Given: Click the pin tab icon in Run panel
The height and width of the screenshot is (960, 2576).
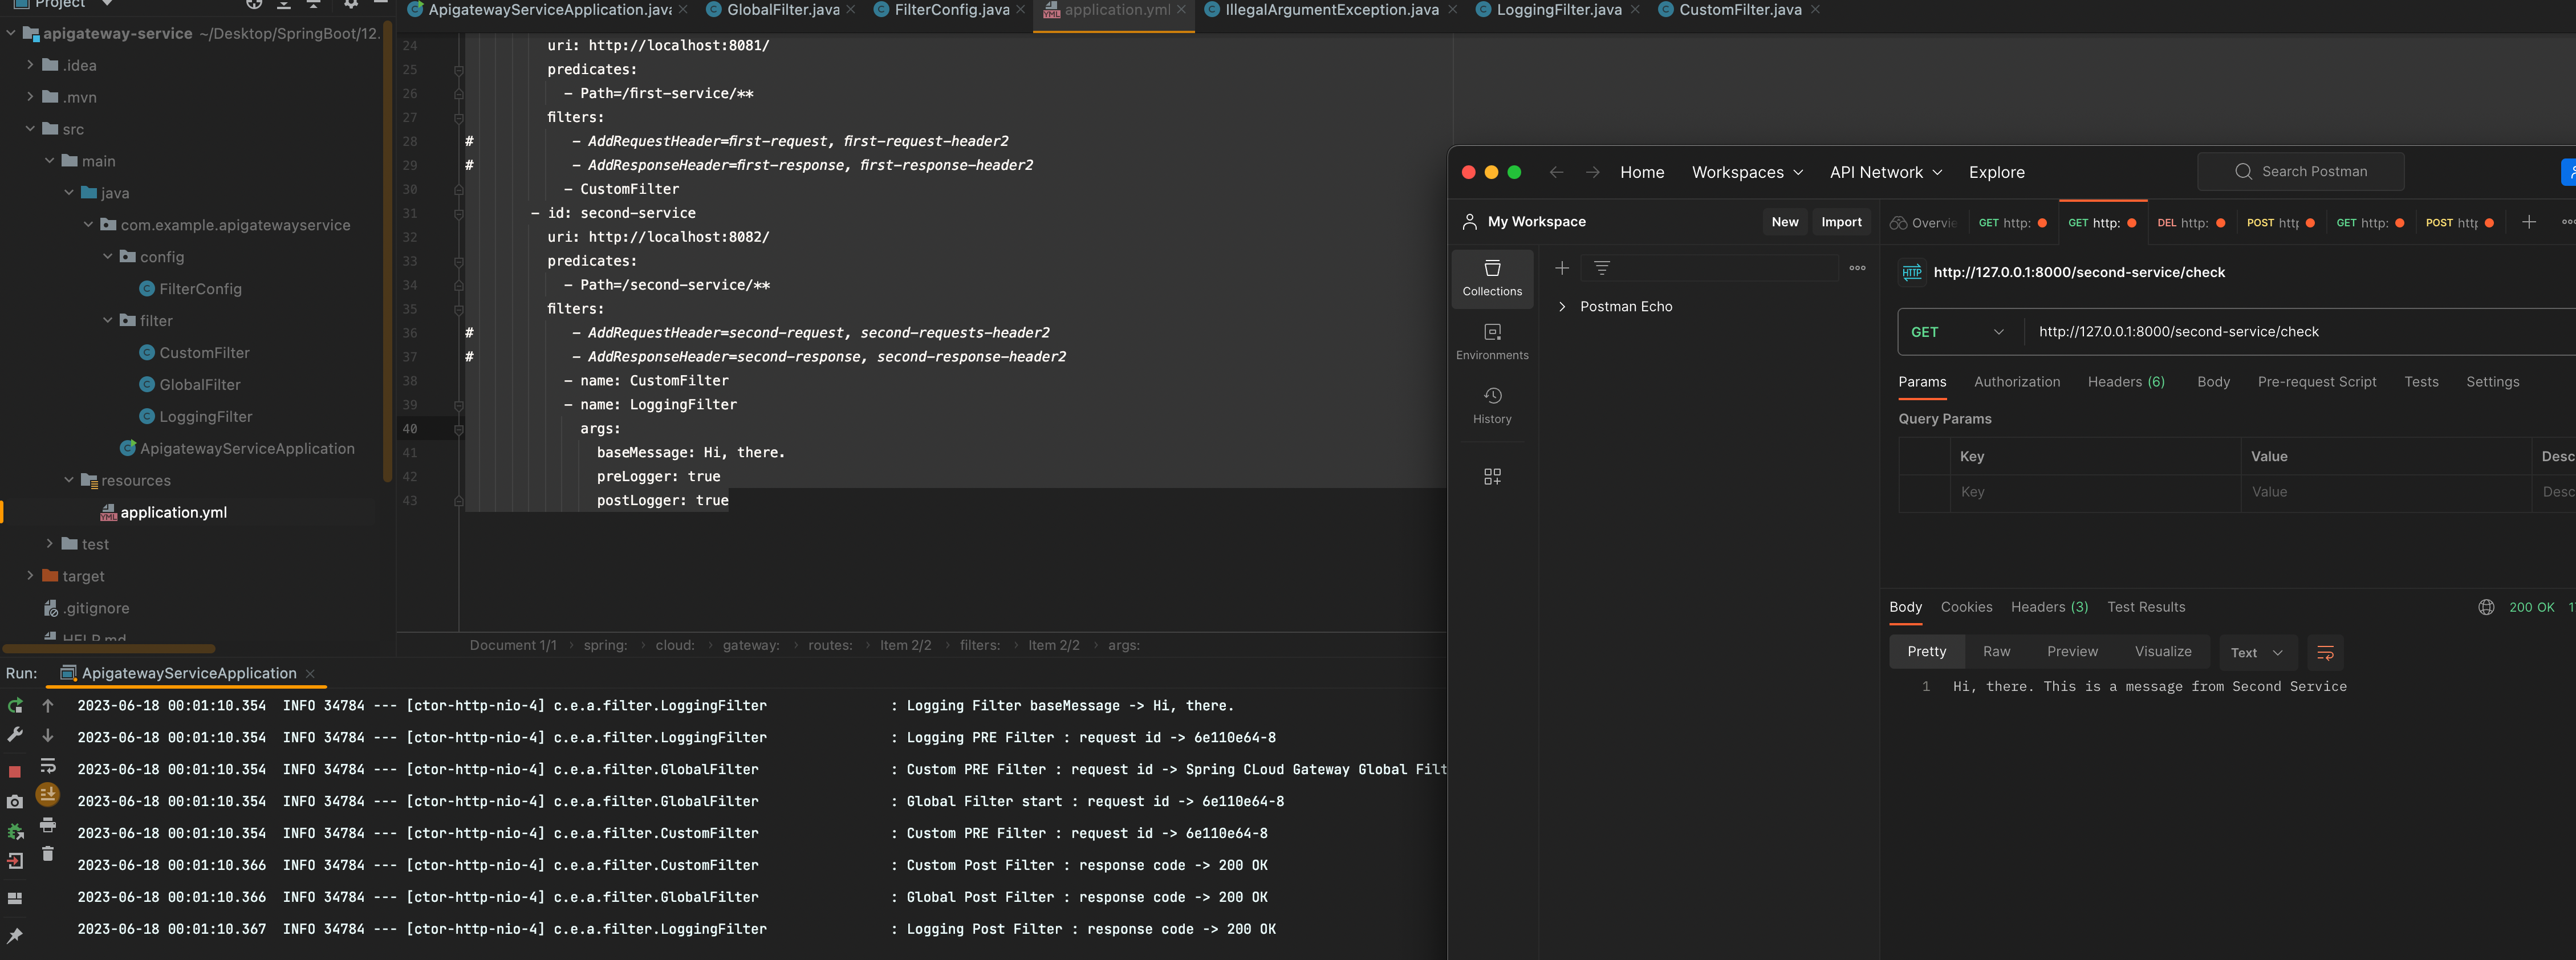Looking at the screenshot, I should tap(15, 936).
